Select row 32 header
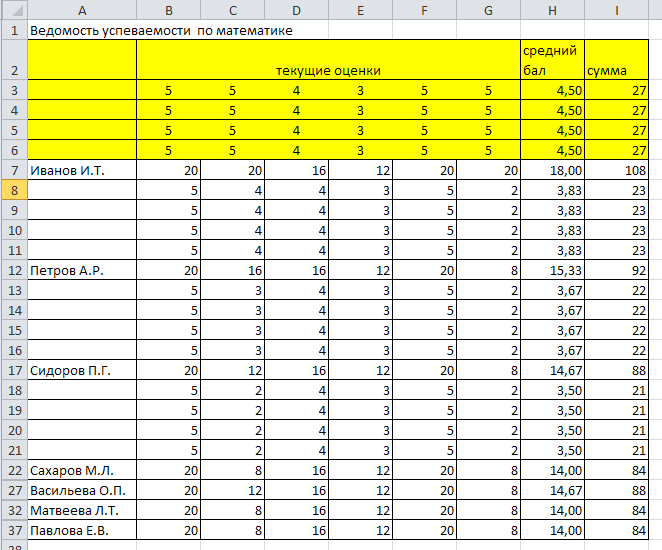 coord(15,510)
